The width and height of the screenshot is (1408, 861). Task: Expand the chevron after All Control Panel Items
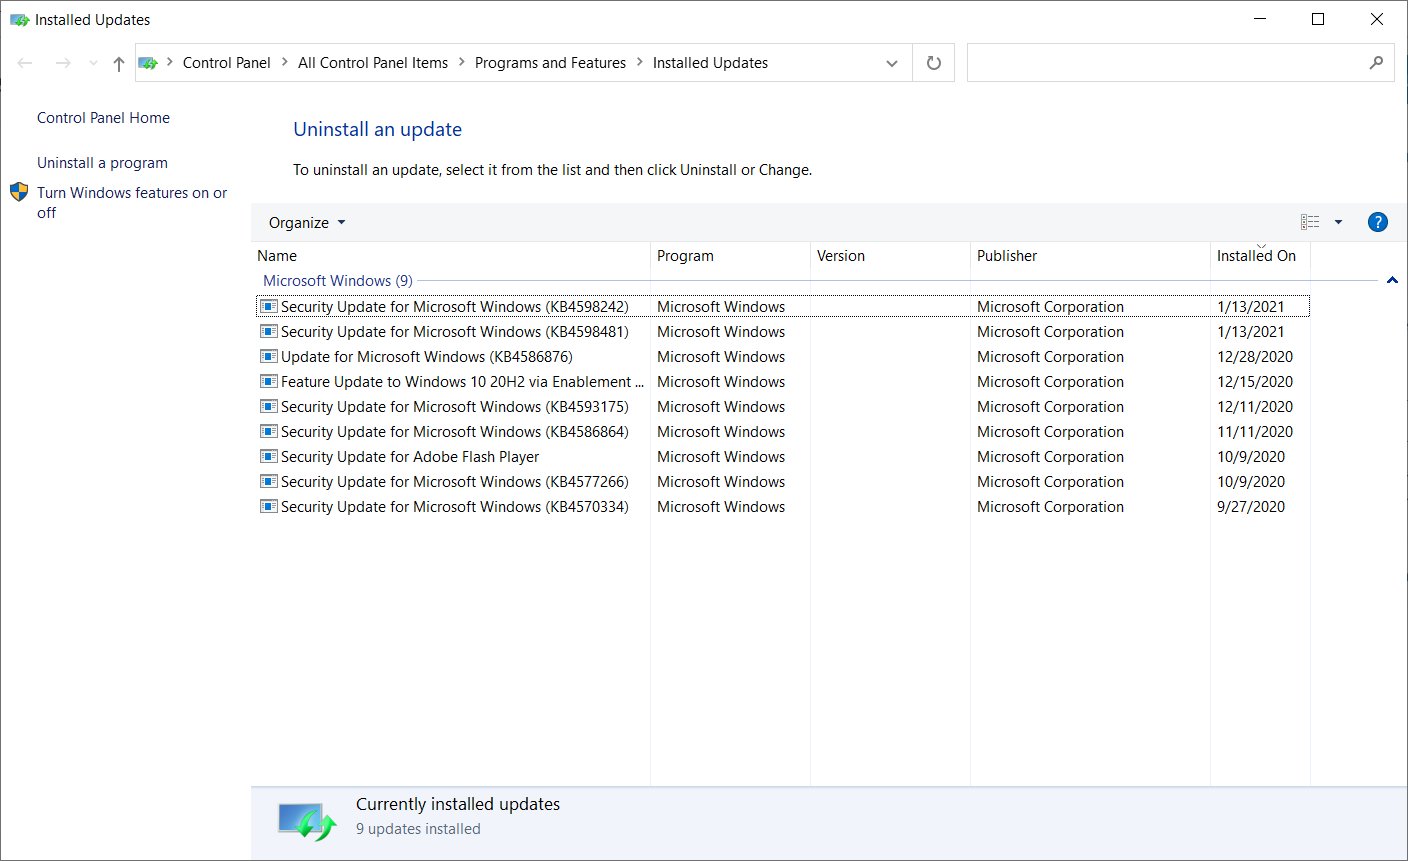[462, 63]
